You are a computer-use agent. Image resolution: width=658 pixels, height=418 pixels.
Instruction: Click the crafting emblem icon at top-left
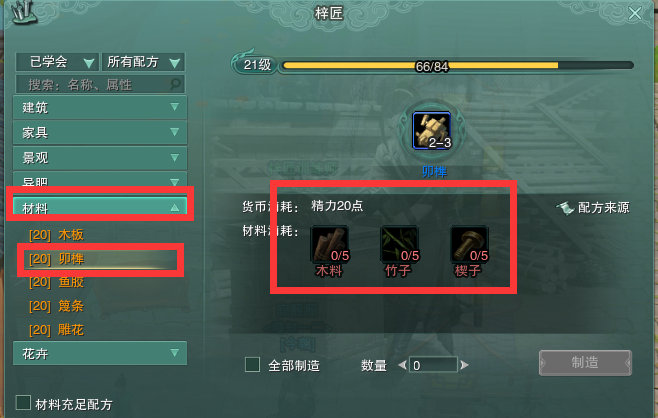[23, 12]
